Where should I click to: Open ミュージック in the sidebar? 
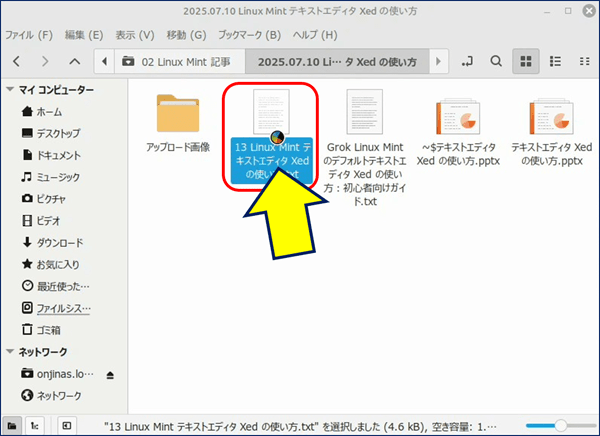[51, 177]
